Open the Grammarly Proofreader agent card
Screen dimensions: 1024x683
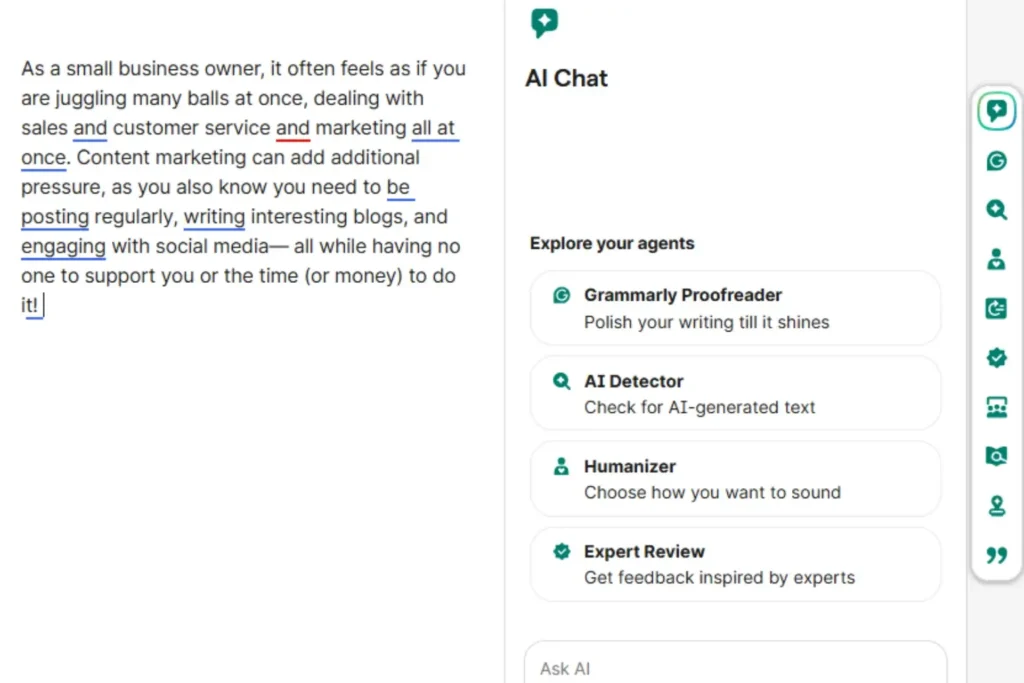[735, 308]
